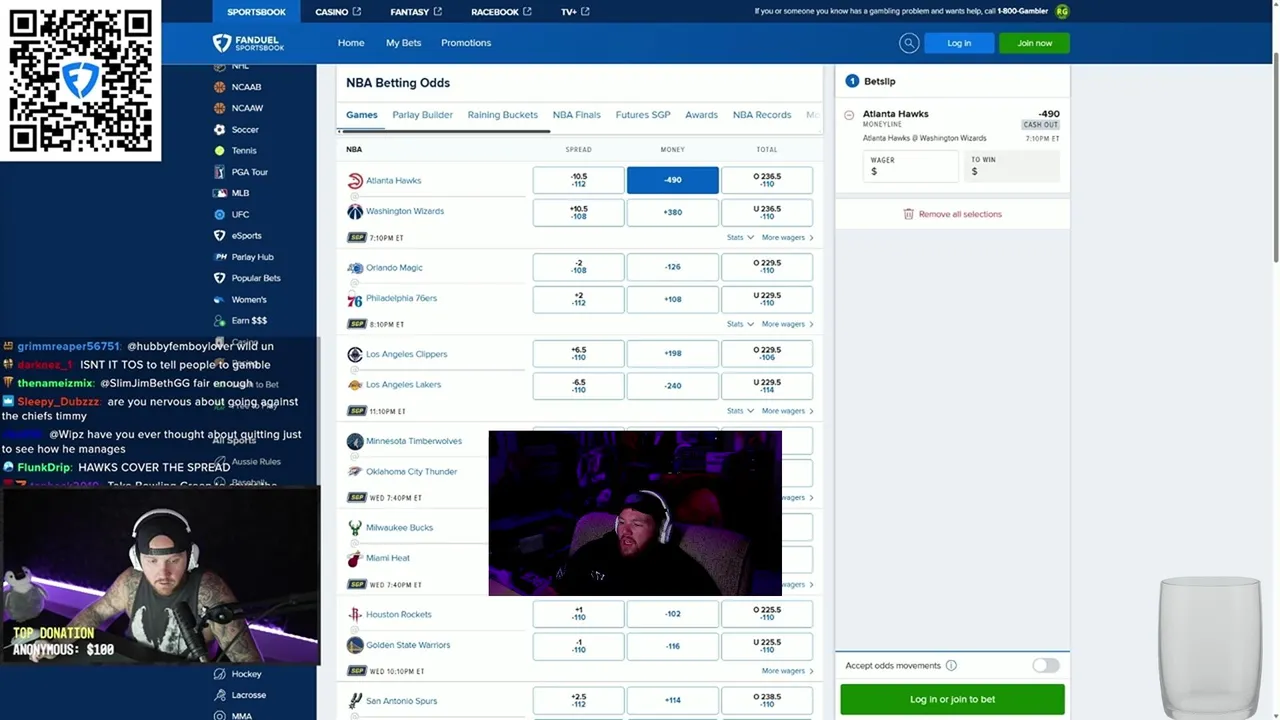The height and width of the screenshot is (720, 1280).
Task: Open More wagers for Magic-76ers game
Action: [x=787, y=324]
